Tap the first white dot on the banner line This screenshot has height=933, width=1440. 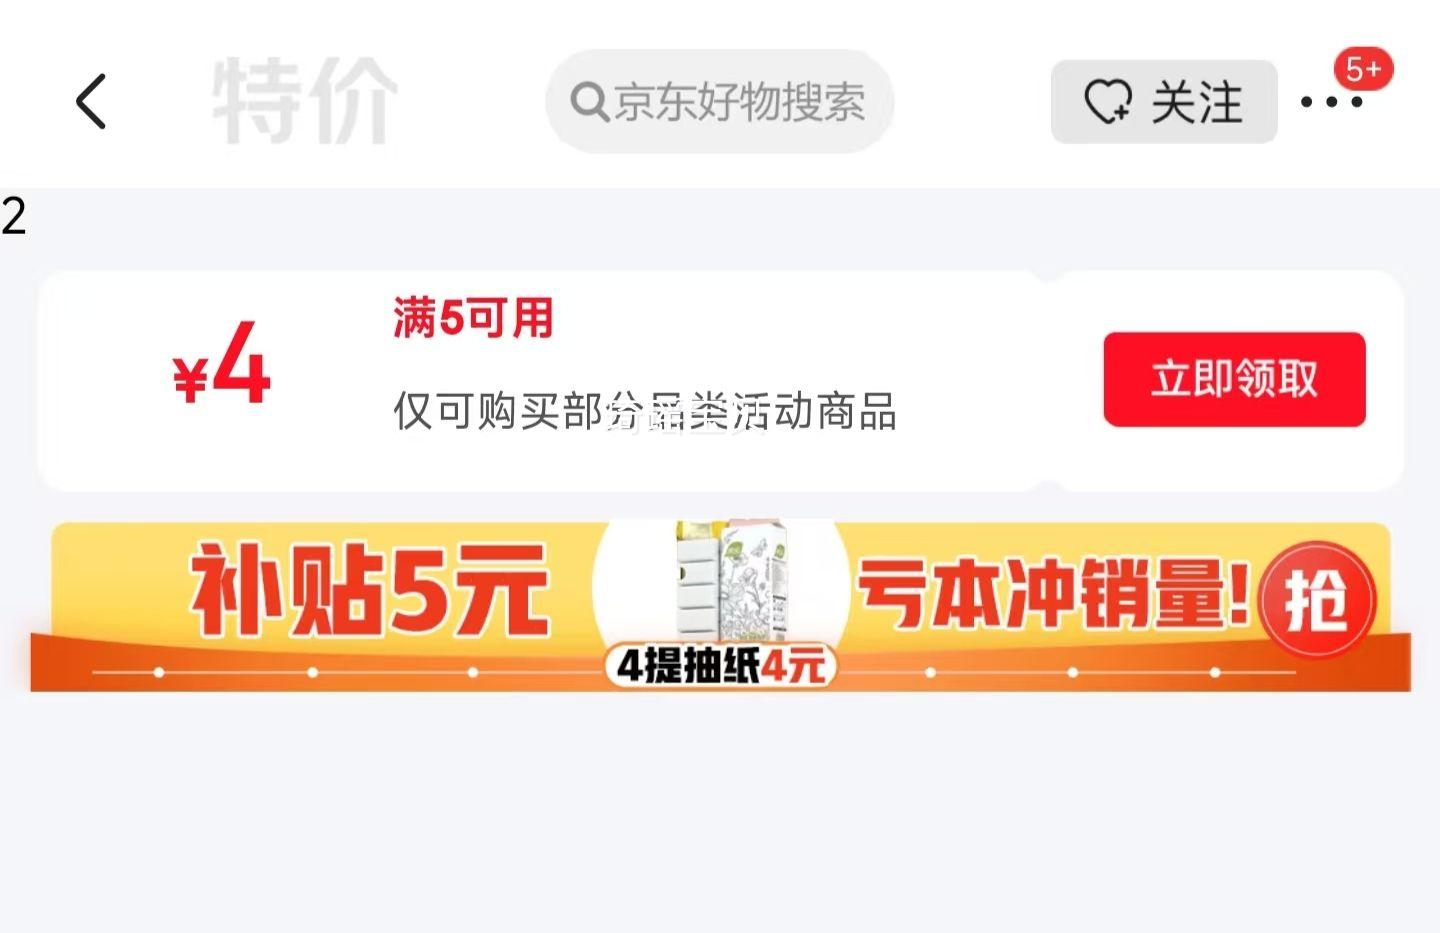158,672
